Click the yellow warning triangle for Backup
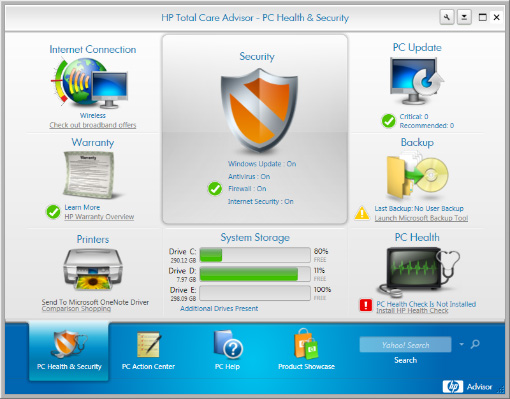 pos(362,213)
